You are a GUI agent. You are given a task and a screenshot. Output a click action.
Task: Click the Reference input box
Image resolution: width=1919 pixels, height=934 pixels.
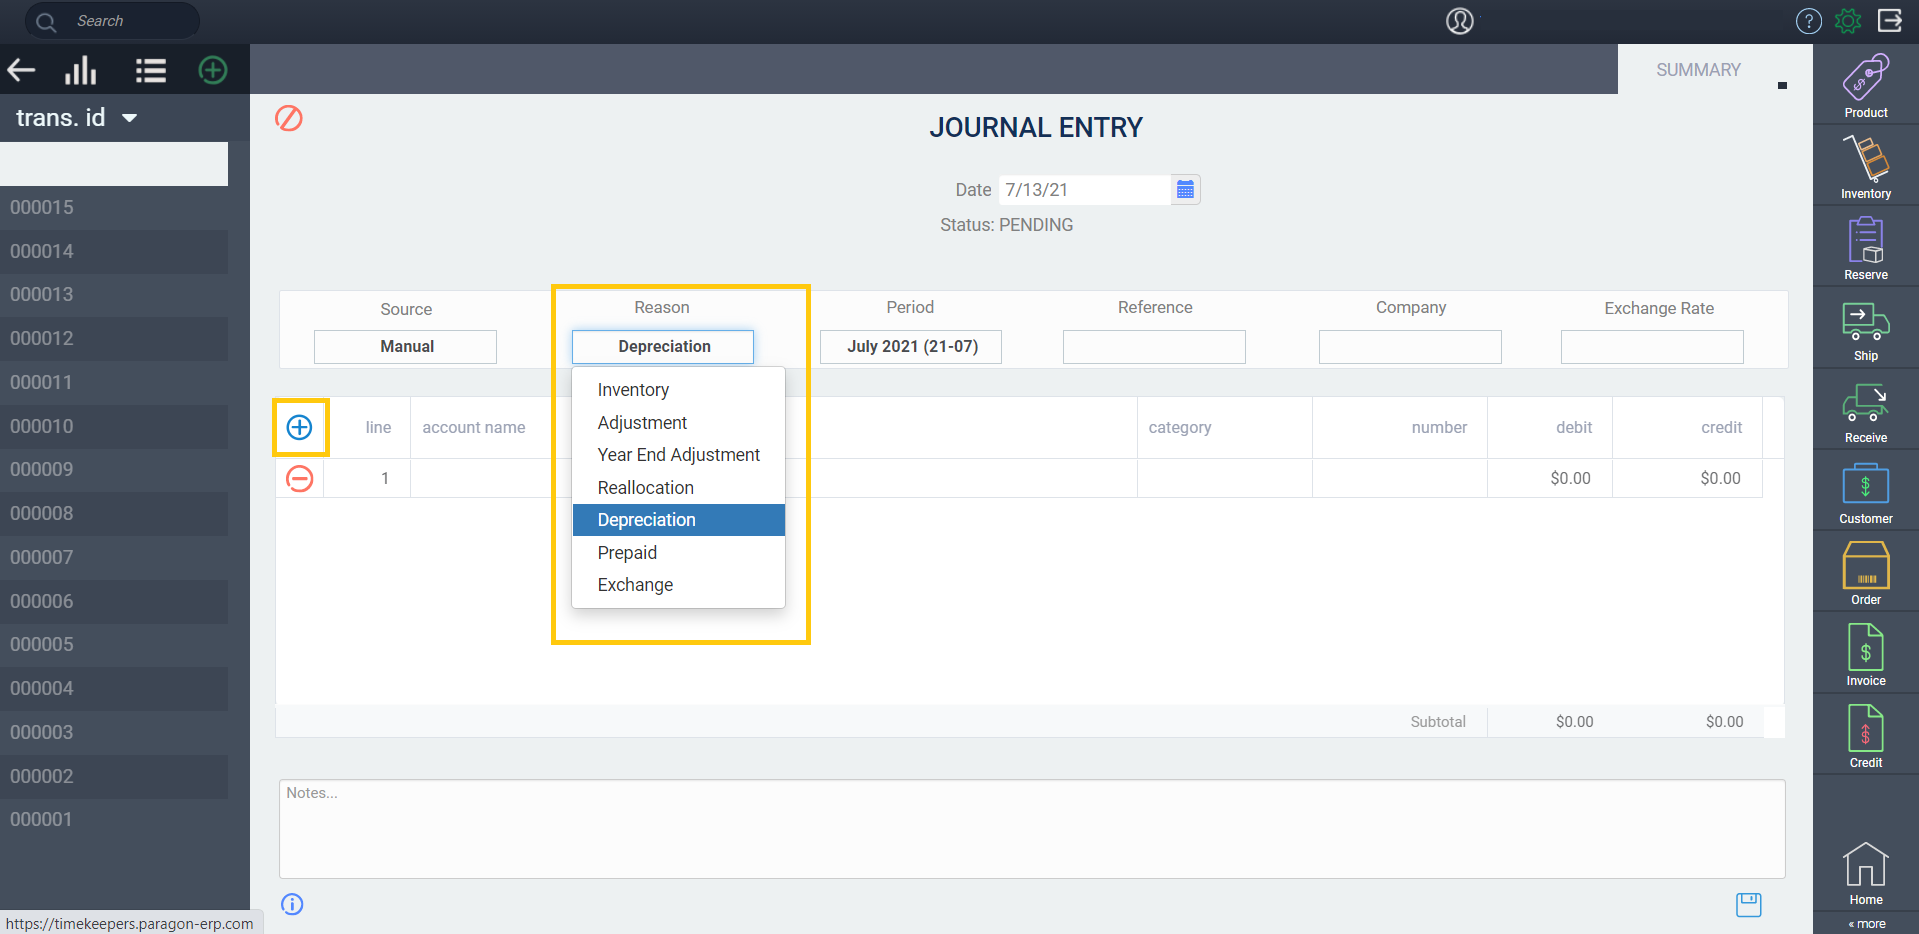tap(1154, 346)
